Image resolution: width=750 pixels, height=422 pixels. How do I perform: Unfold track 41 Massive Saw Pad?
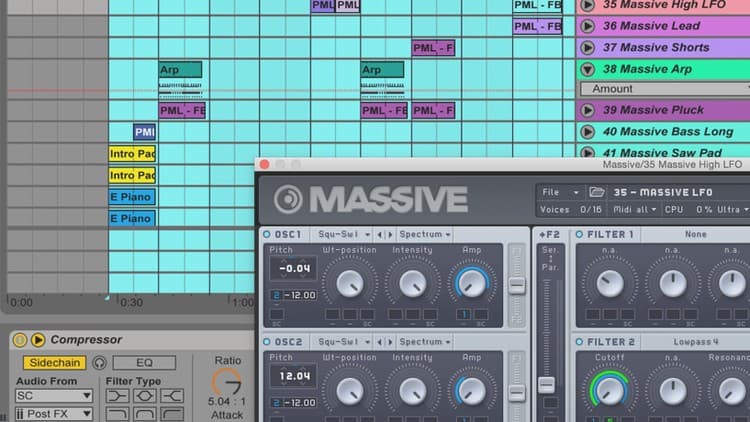(x=587, y=153)
